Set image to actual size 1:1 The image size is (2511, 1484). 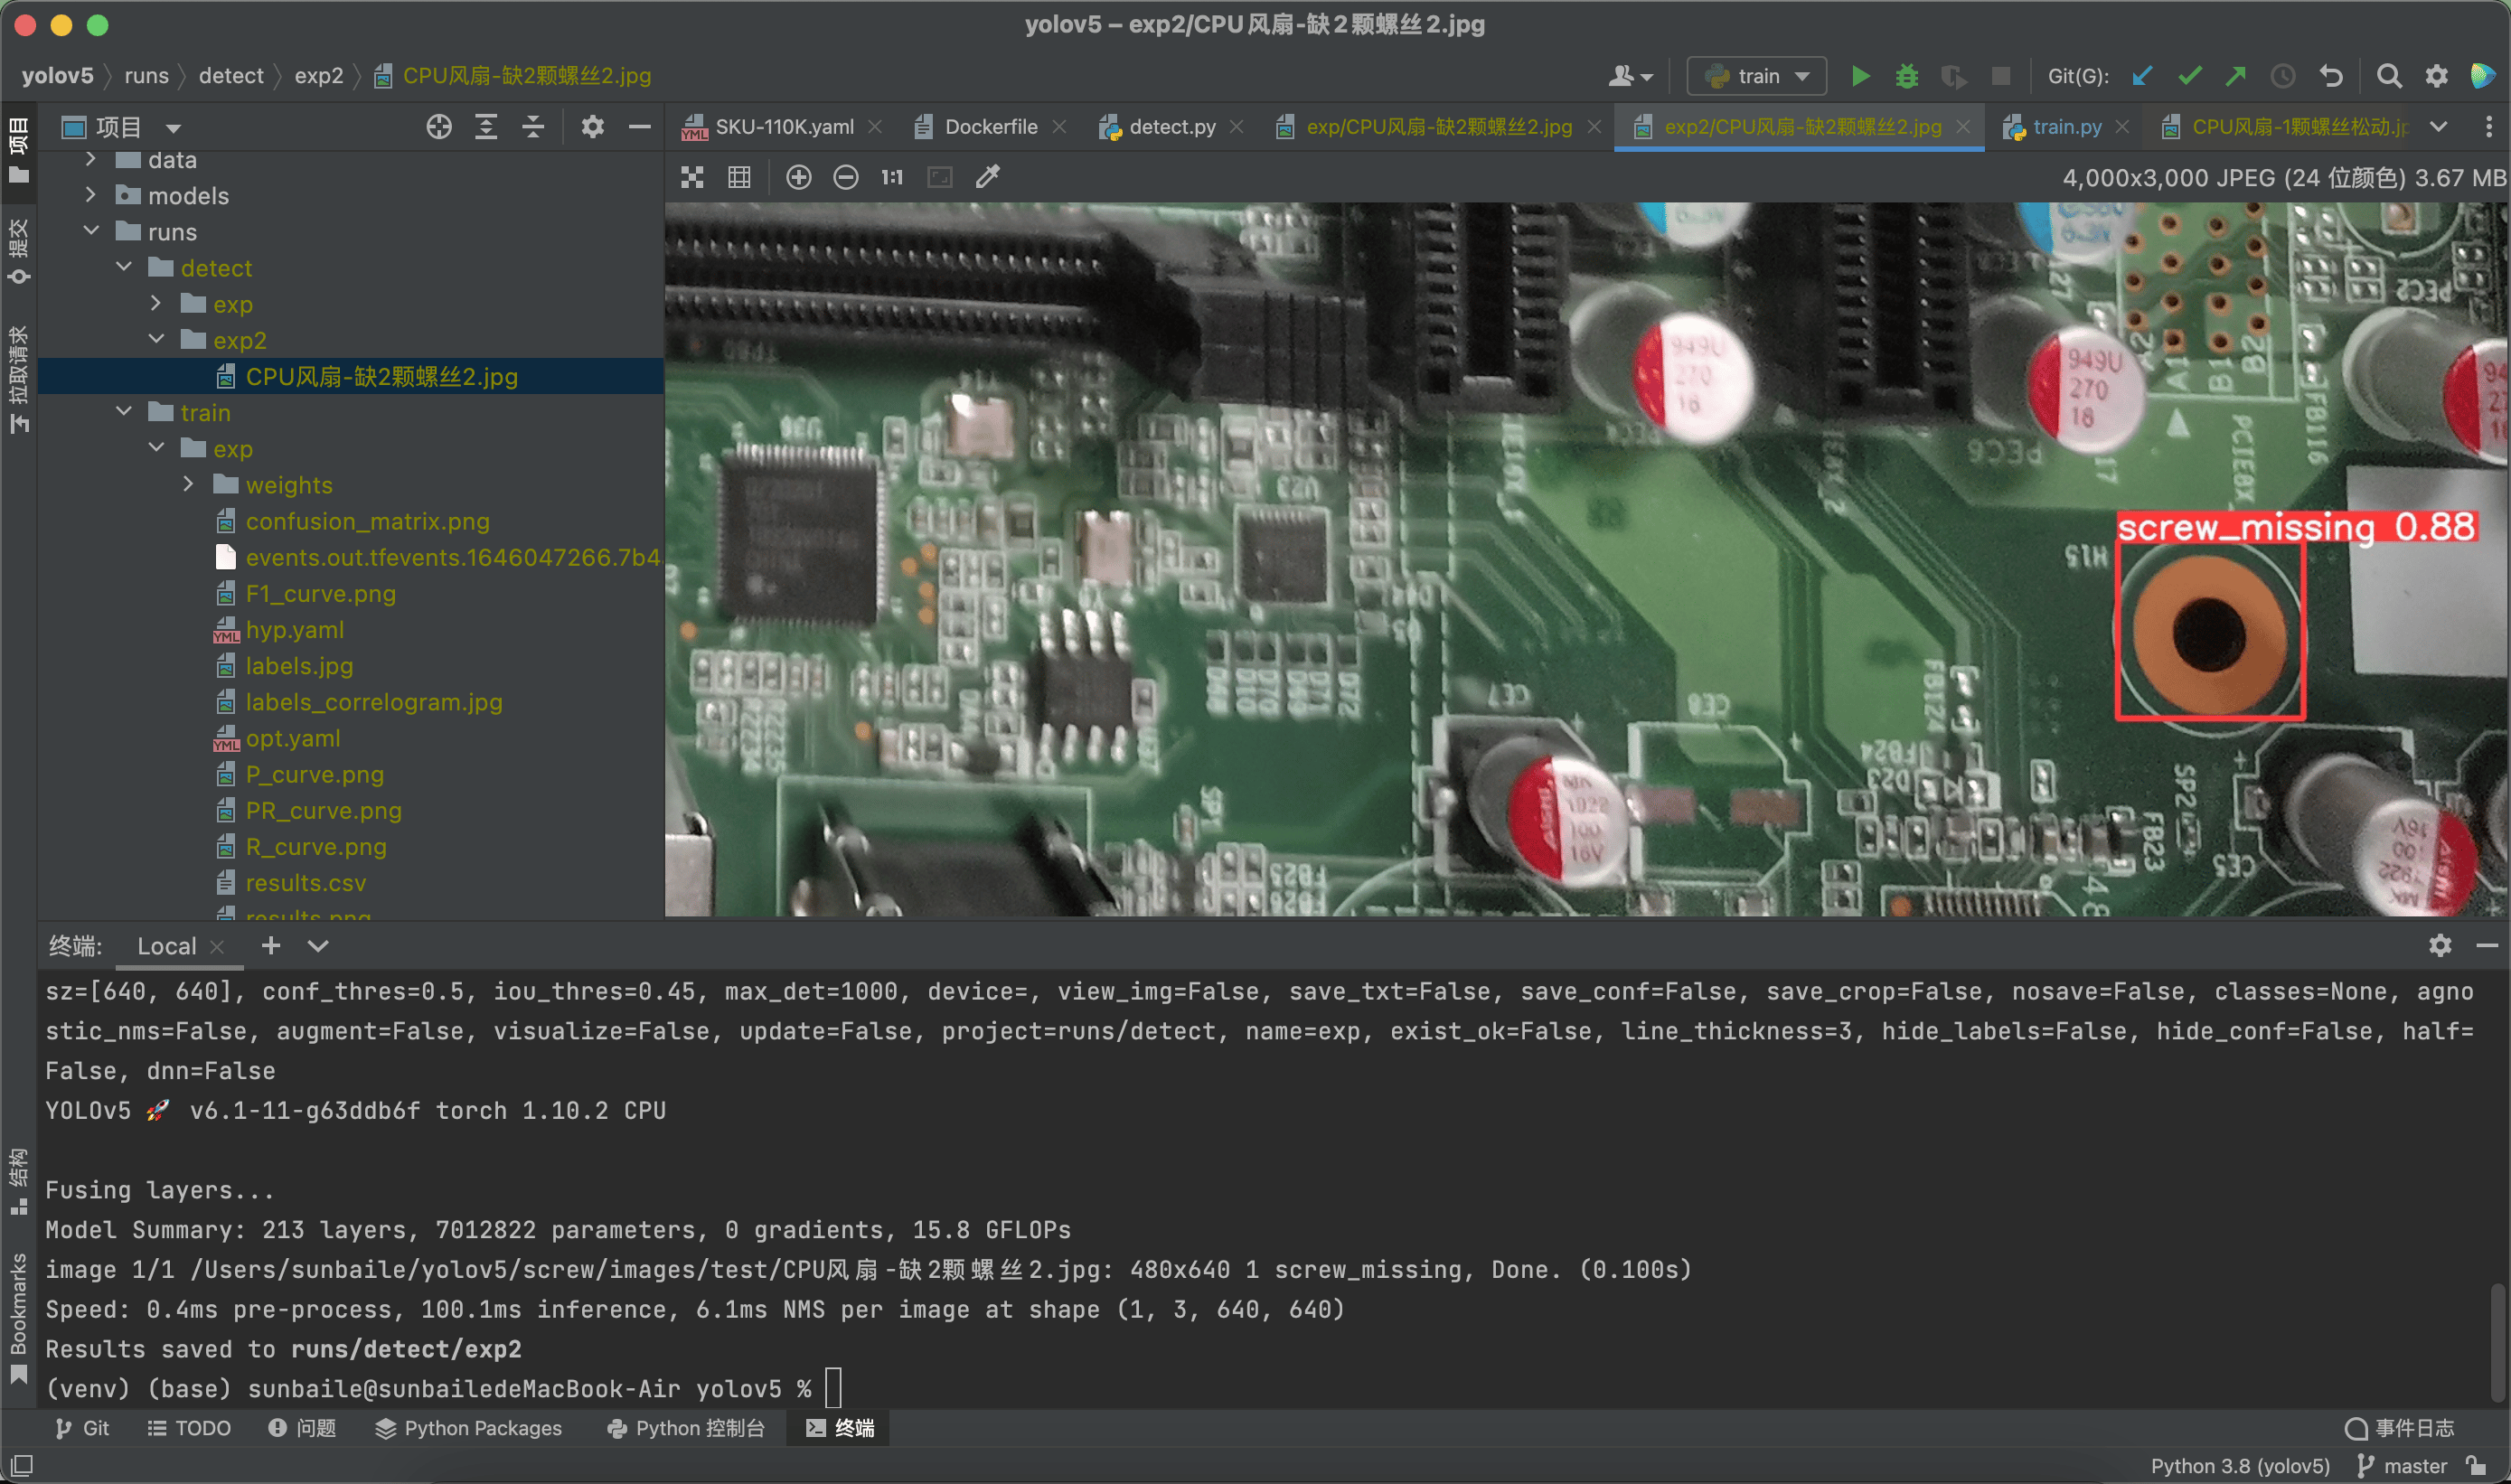pos(892,177)
